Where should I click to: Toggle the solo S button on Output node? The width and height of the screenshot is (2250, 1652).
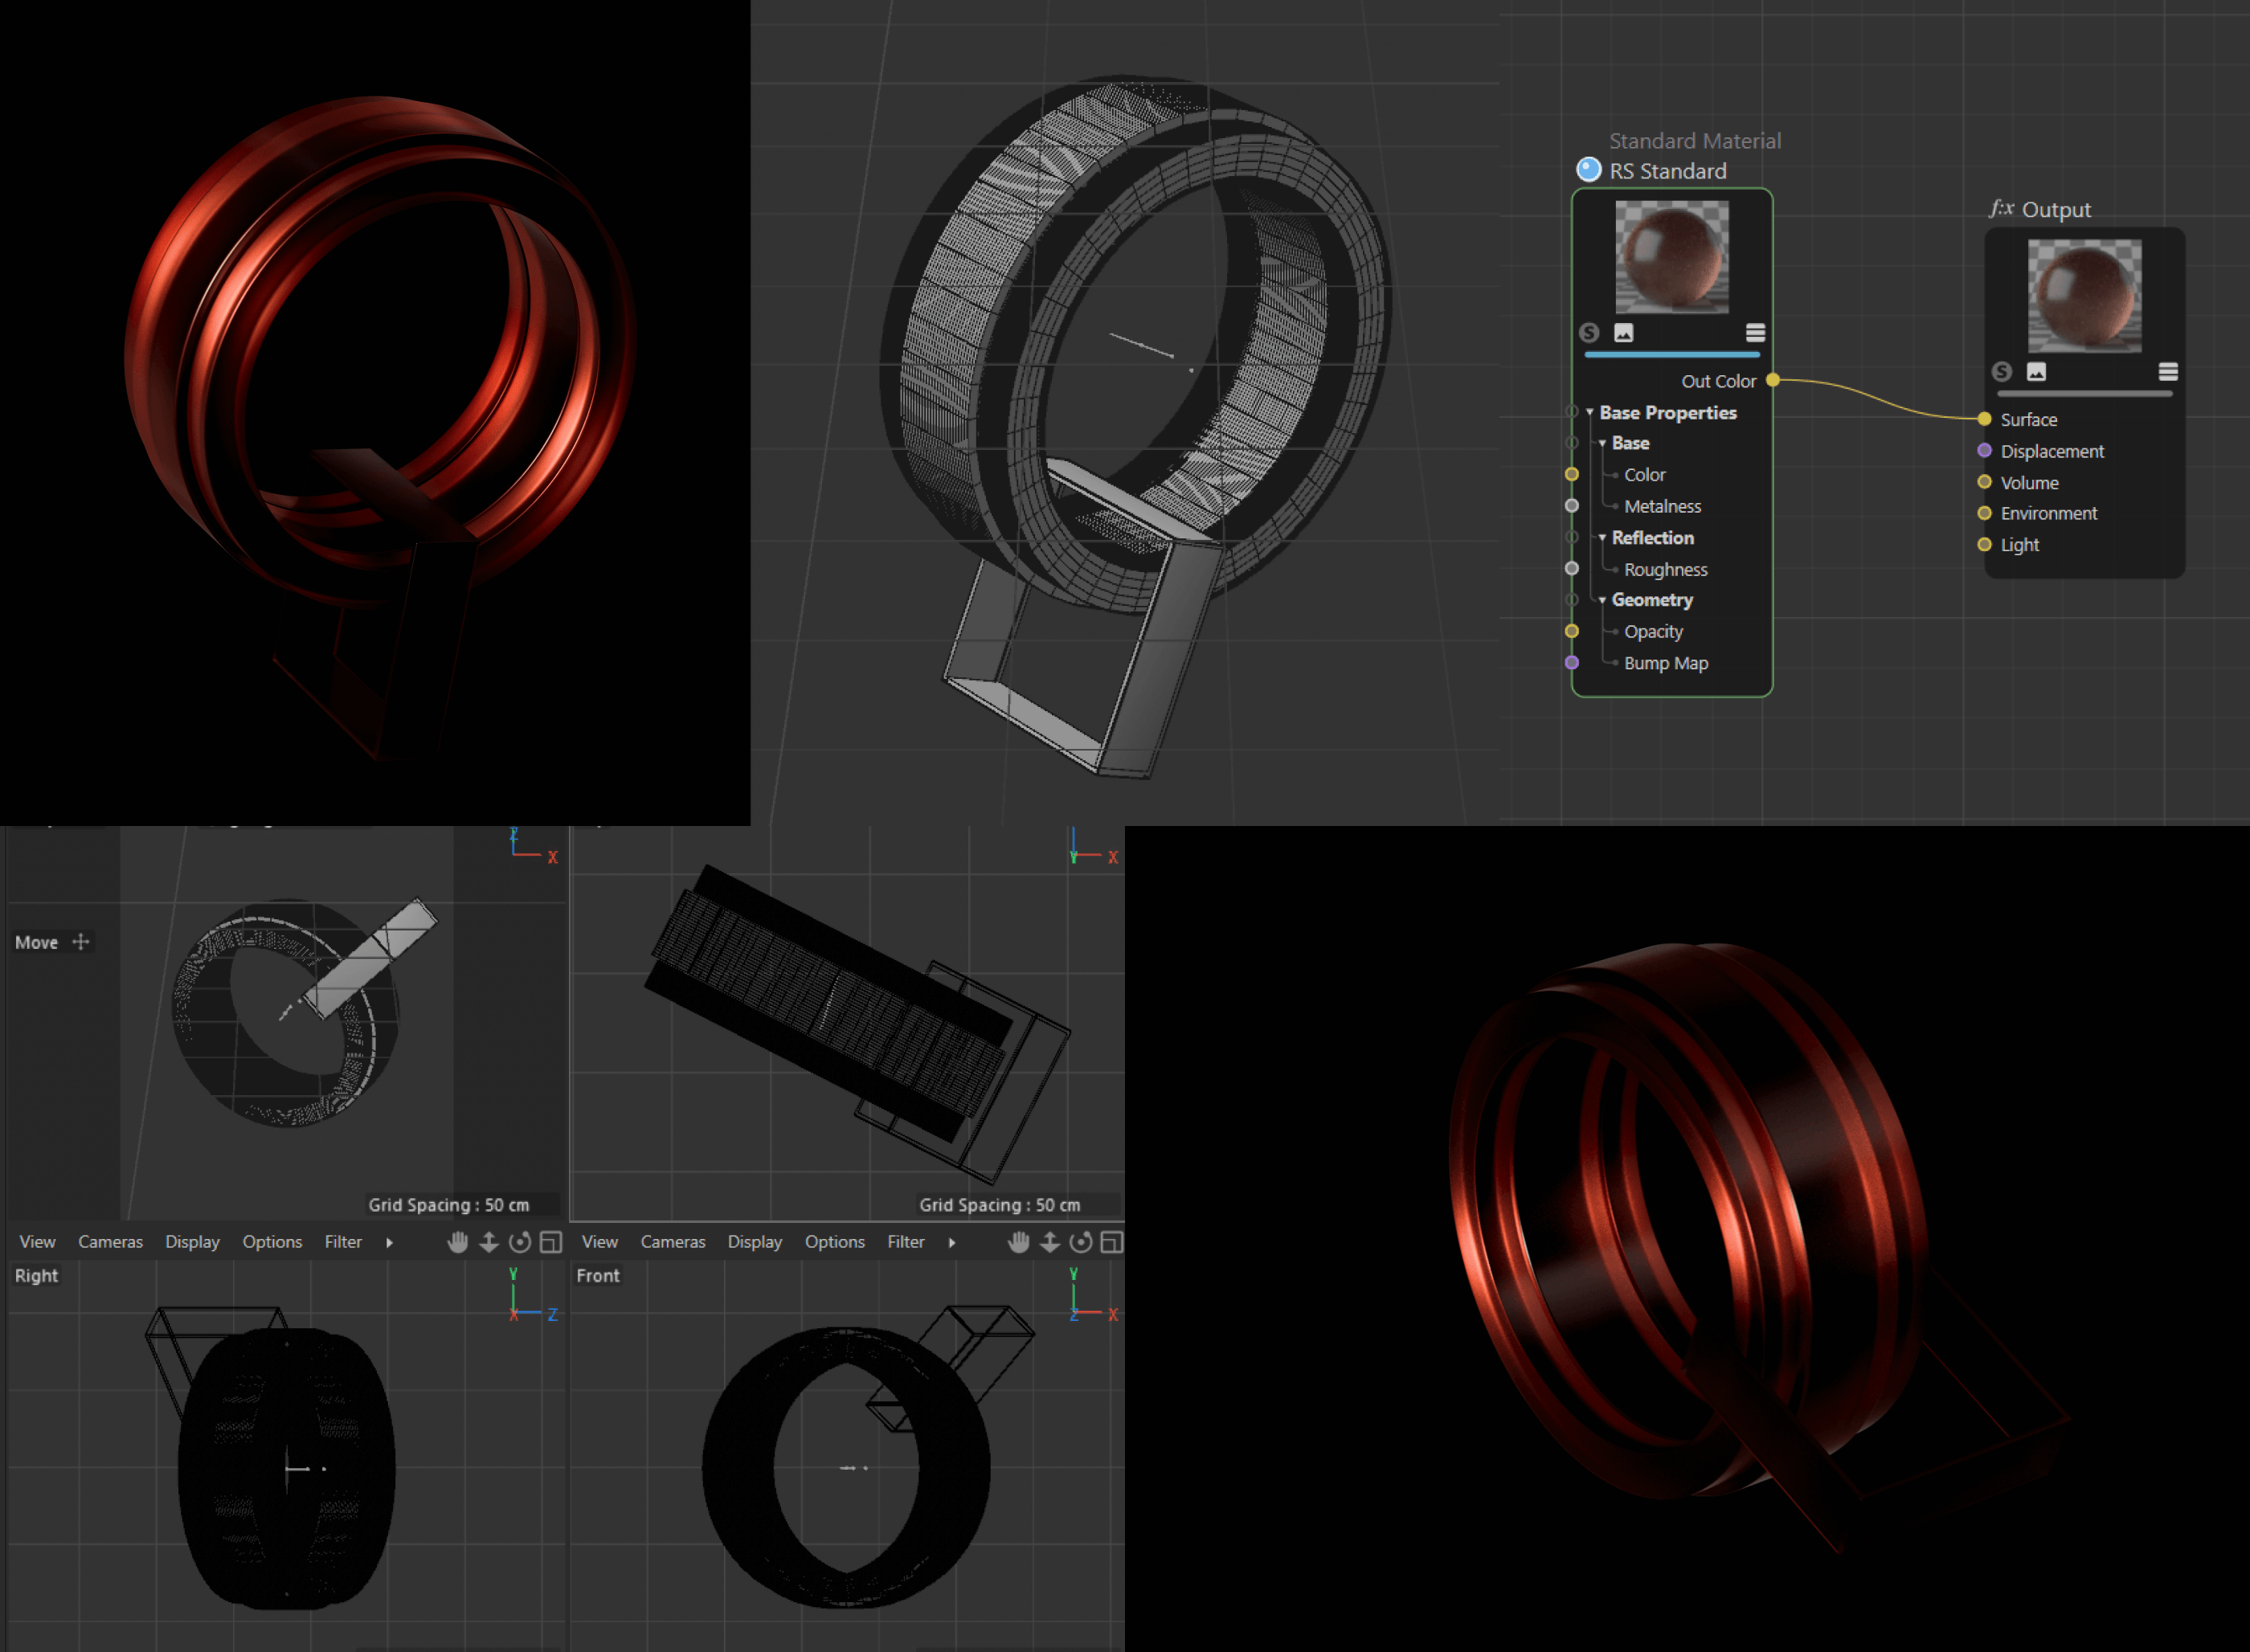[x=2001, y=372]
